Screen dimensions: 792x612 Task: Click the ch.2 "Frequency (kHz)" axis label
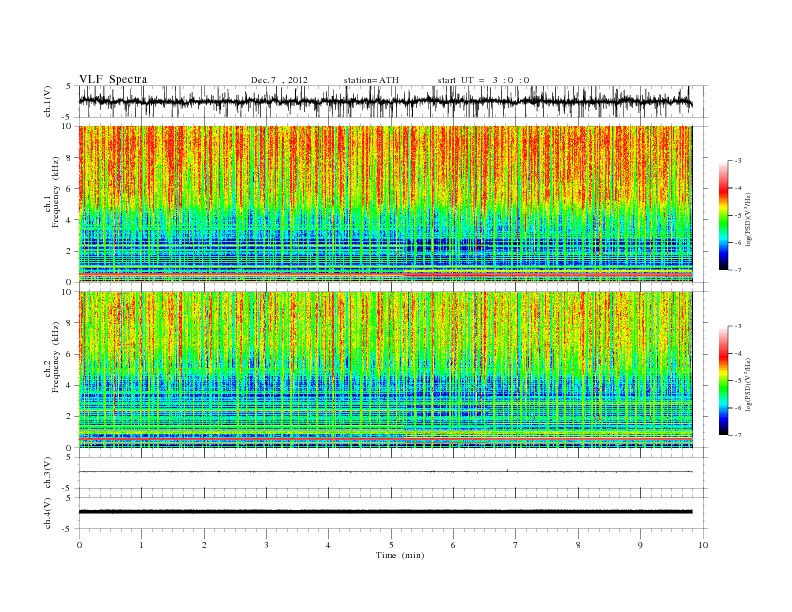pos(56,357)
